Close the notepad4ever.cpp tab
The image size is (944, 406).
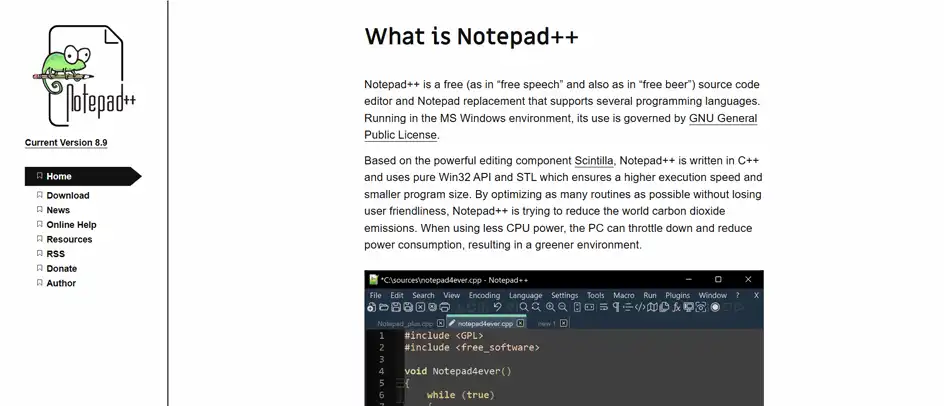521,323
